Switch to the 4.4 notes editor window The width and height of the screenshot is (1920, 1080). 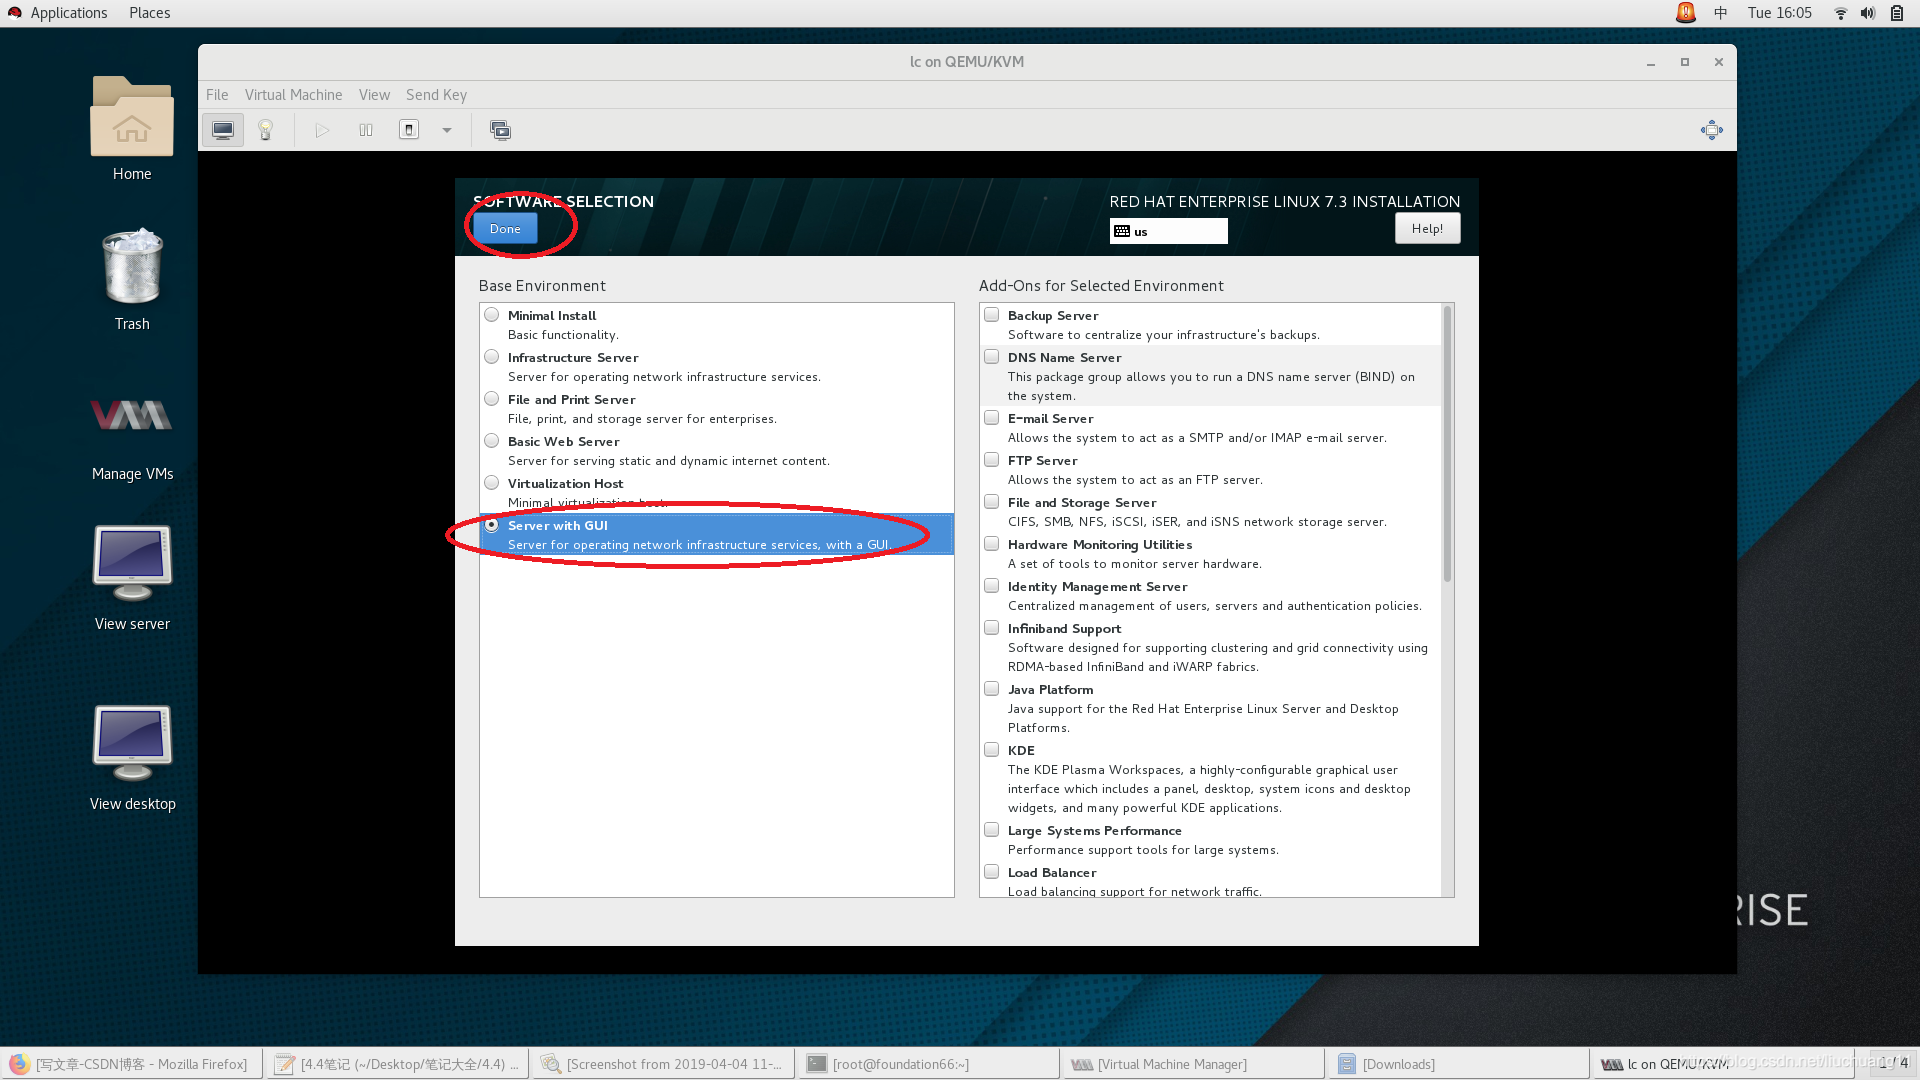[x=397, y=1064]
